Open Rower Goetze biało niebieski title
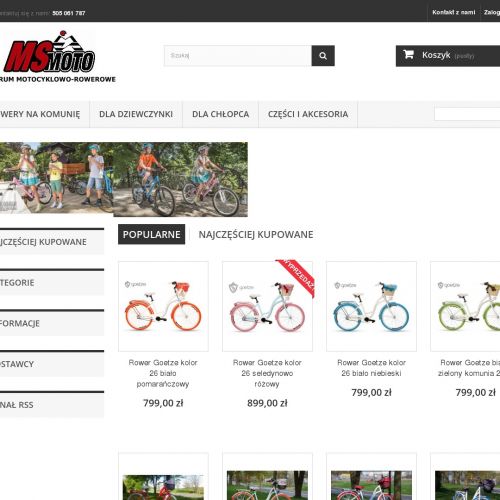 pyautogui.click(x=371, y=368)
